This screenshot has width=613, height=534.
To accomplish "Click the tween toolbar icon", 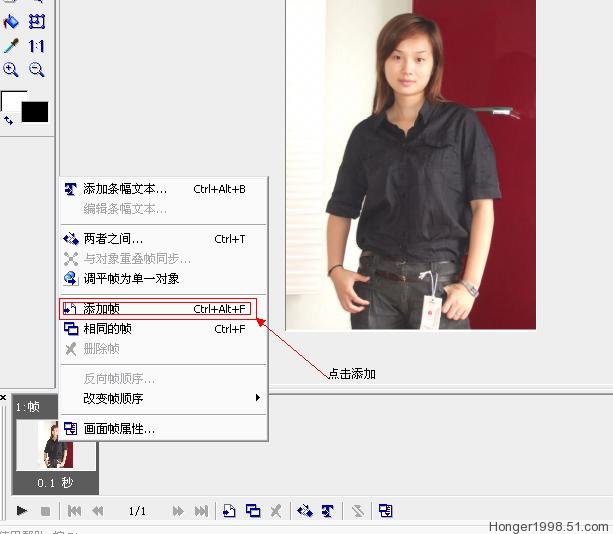I will tap(305, 511).
